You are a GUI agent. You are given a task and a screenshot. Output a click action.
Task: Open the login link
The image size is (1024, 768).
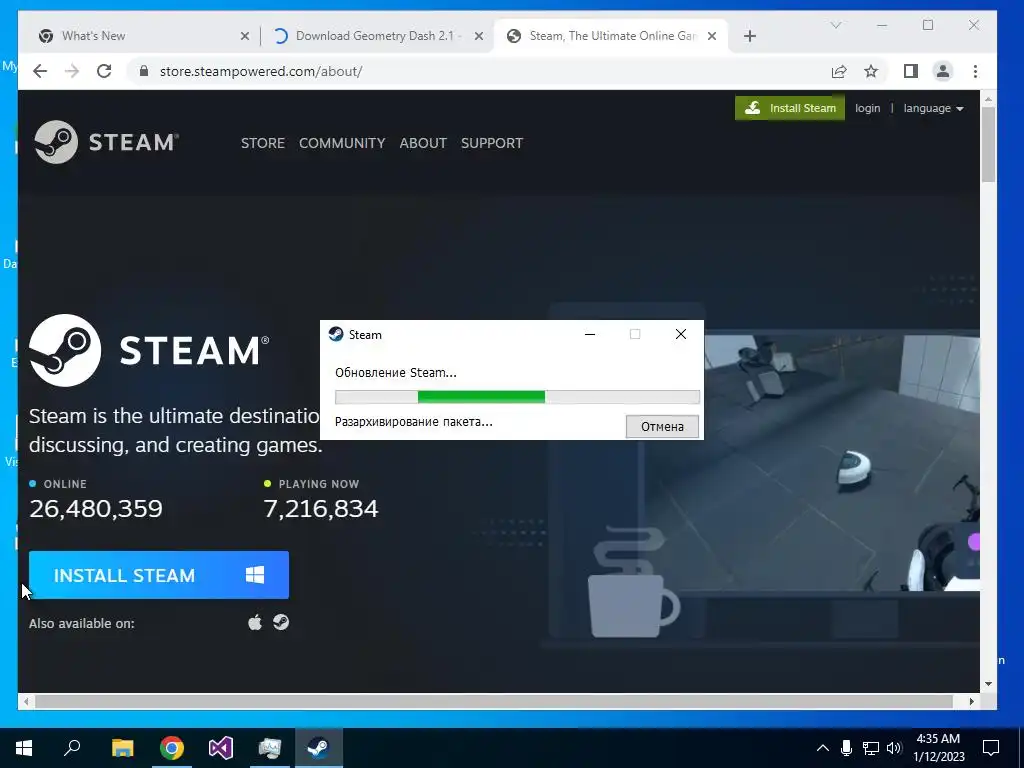pos(867,108)
